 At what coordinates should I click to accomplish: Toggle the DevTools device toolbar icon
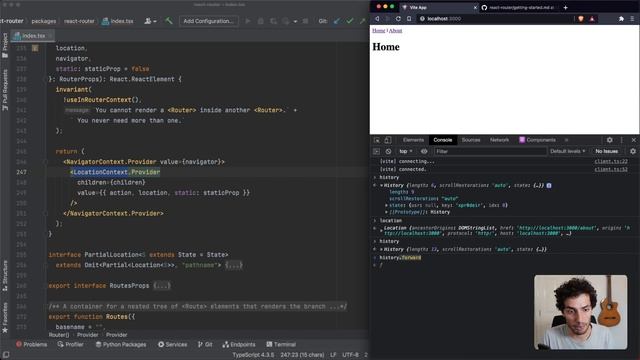coord(388,140)
